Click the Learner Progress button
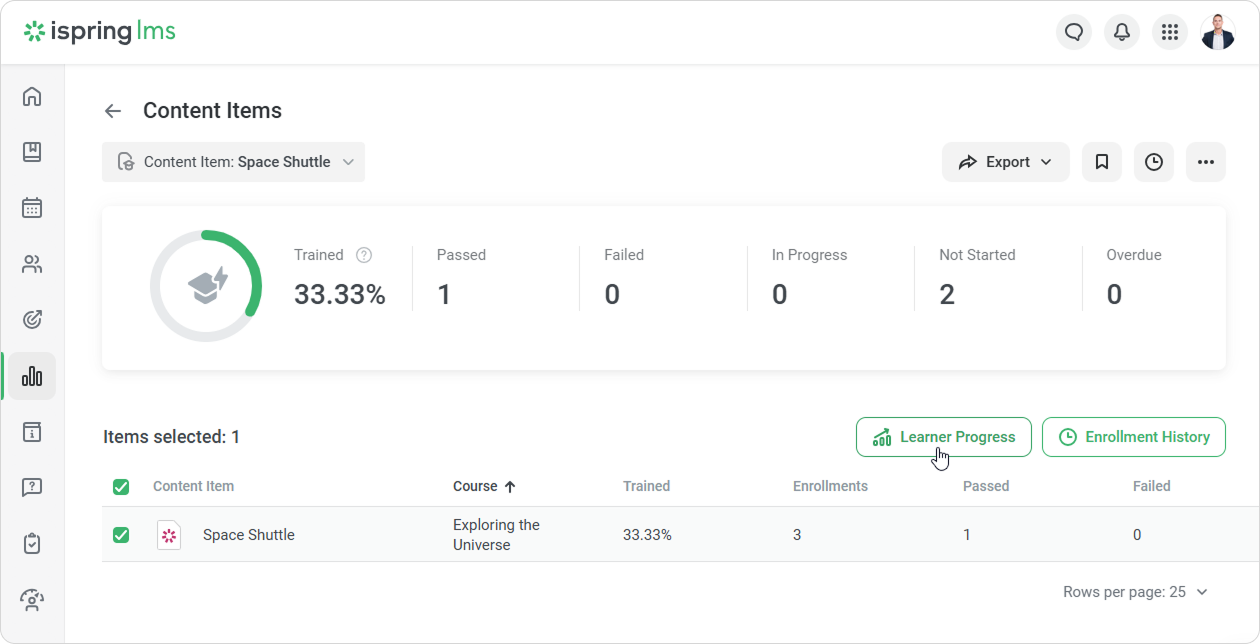The image size is (1260, 644). click(x=943, y=437)
